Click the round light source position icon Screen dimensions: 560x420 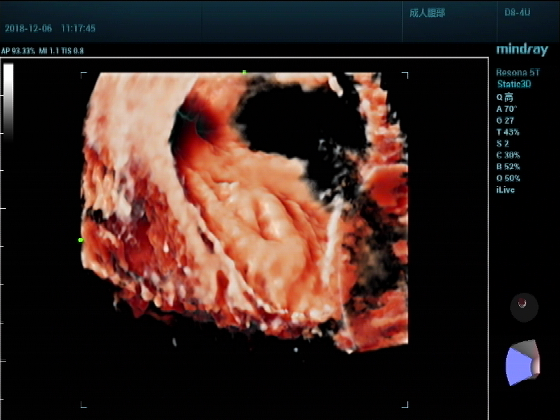coord(524,307)
